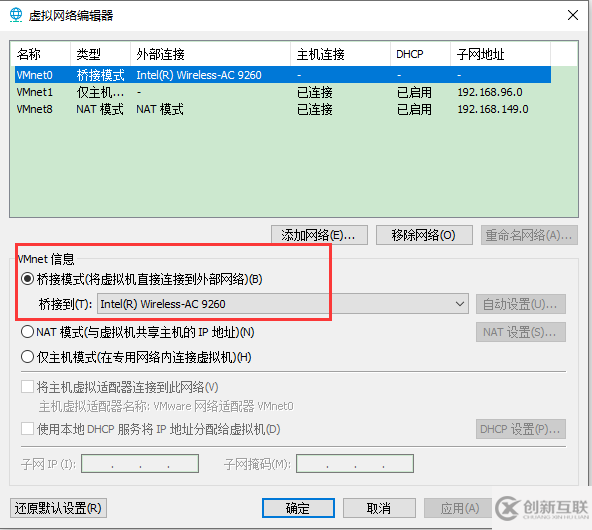Click NAT 设置(S) button
The height and width of the screenshot is (530, 592).
click(521, 332)
